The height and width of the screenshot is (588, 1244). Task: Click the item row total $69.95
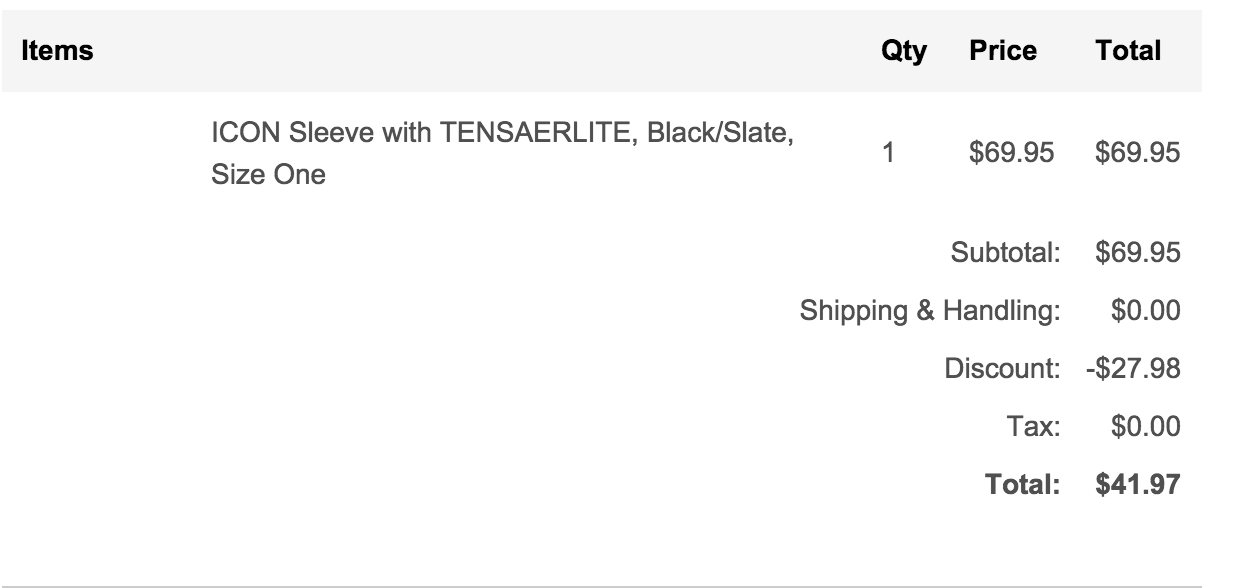pyautogui.click(x=1138, y=153)
